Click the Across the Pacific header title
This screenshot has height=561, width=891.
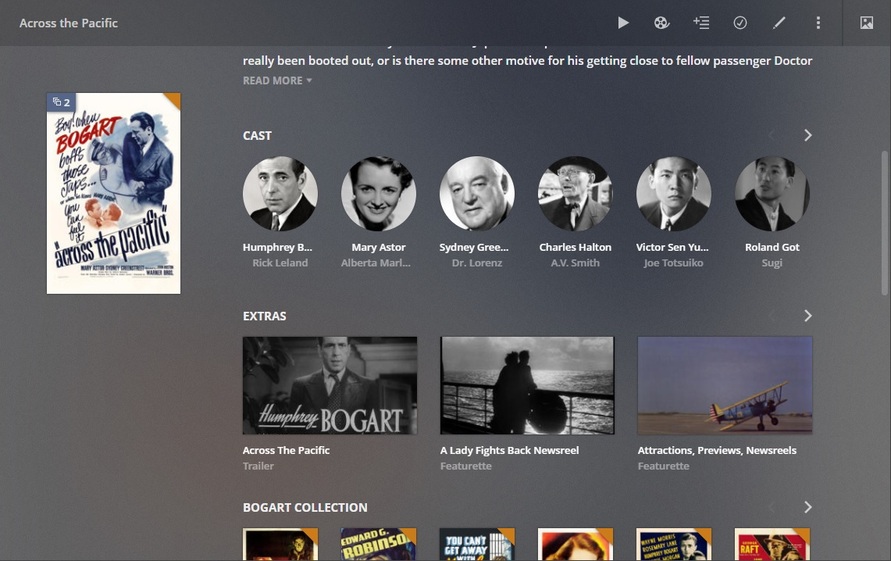tap(68, 23)
